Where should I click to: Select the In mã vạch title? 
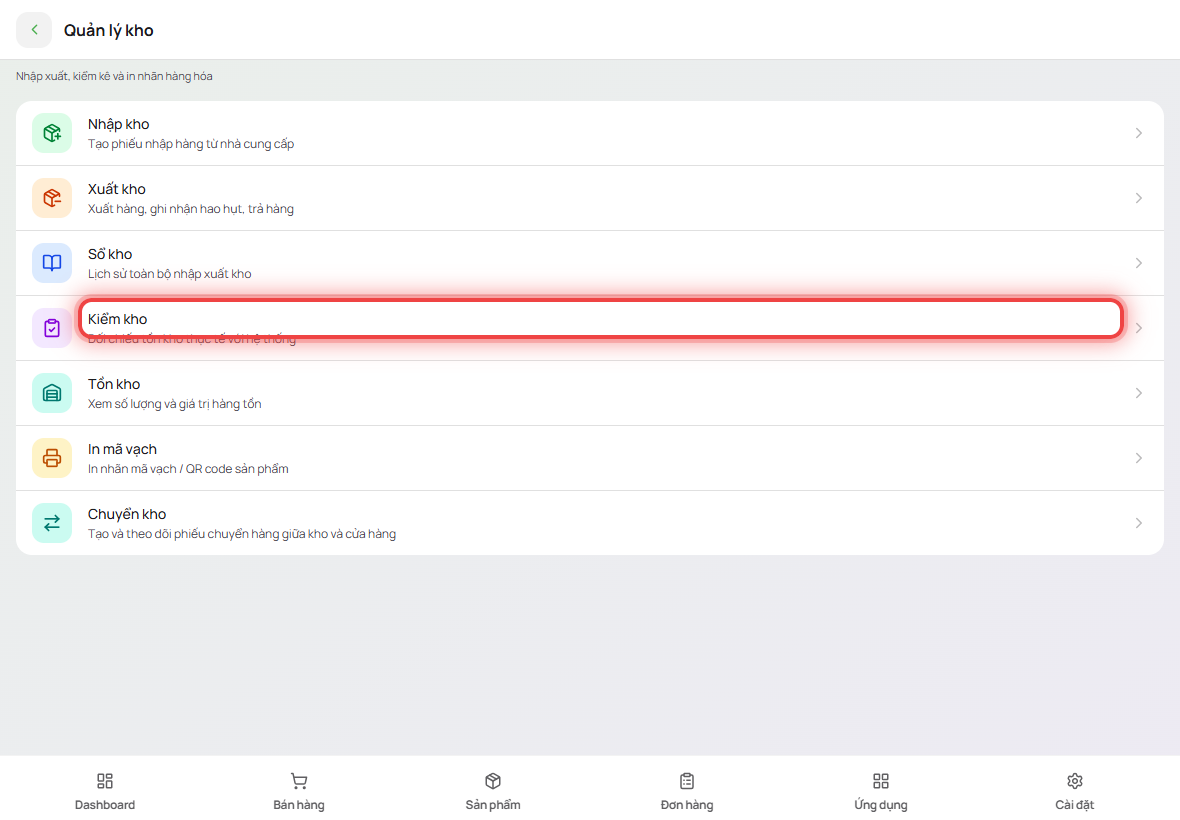click(123, 450)
